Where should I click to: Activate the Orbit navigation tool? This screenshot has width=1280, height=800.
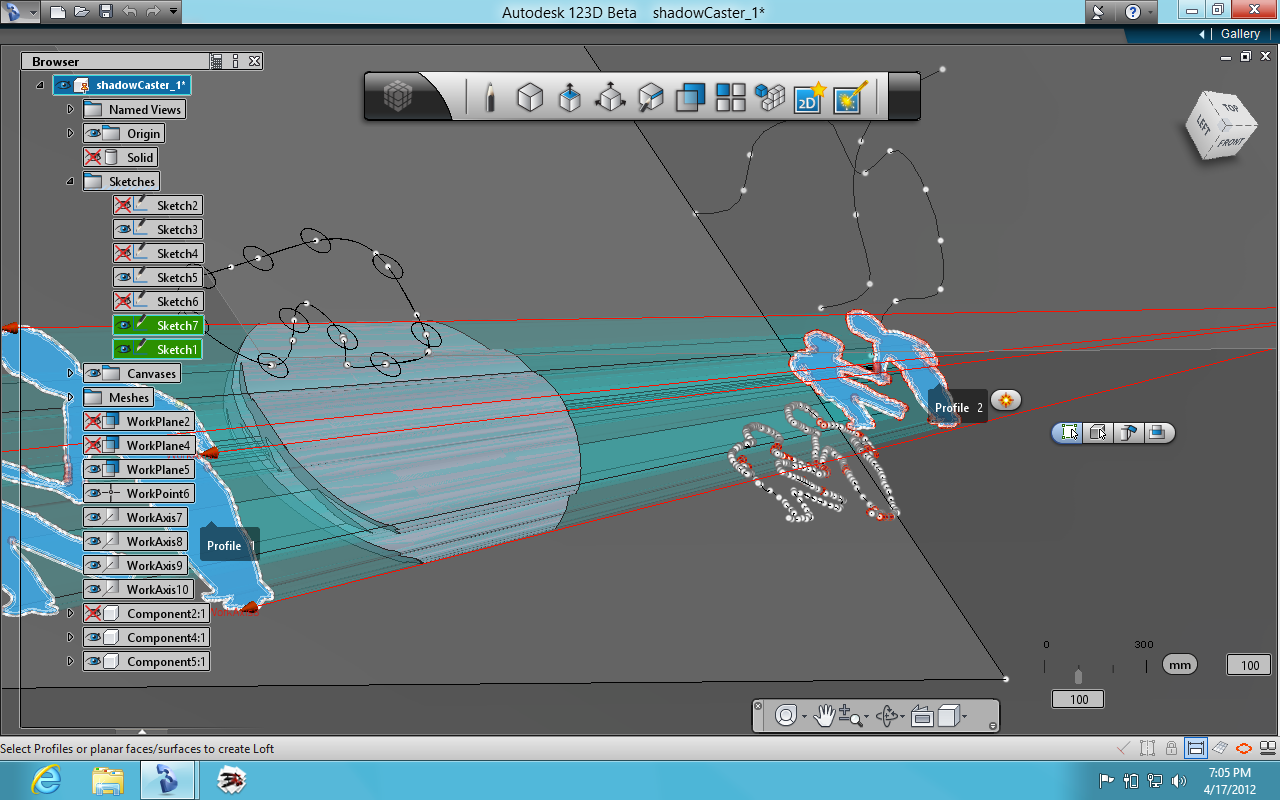(887, 716)
